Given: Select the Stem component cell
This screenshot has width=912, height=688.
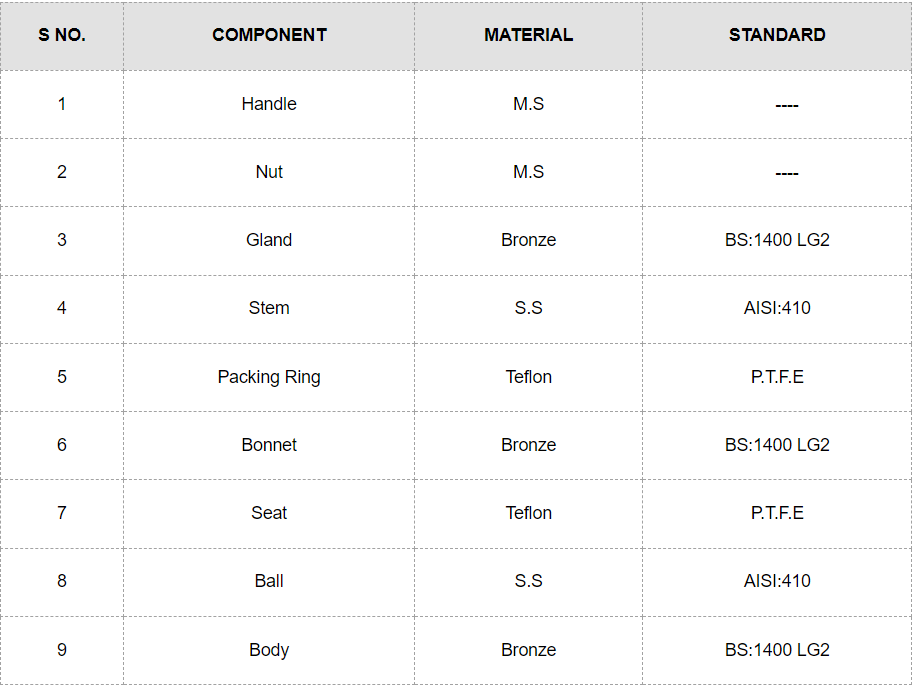Looking at the screenshot, I should [x=269, y=308].
